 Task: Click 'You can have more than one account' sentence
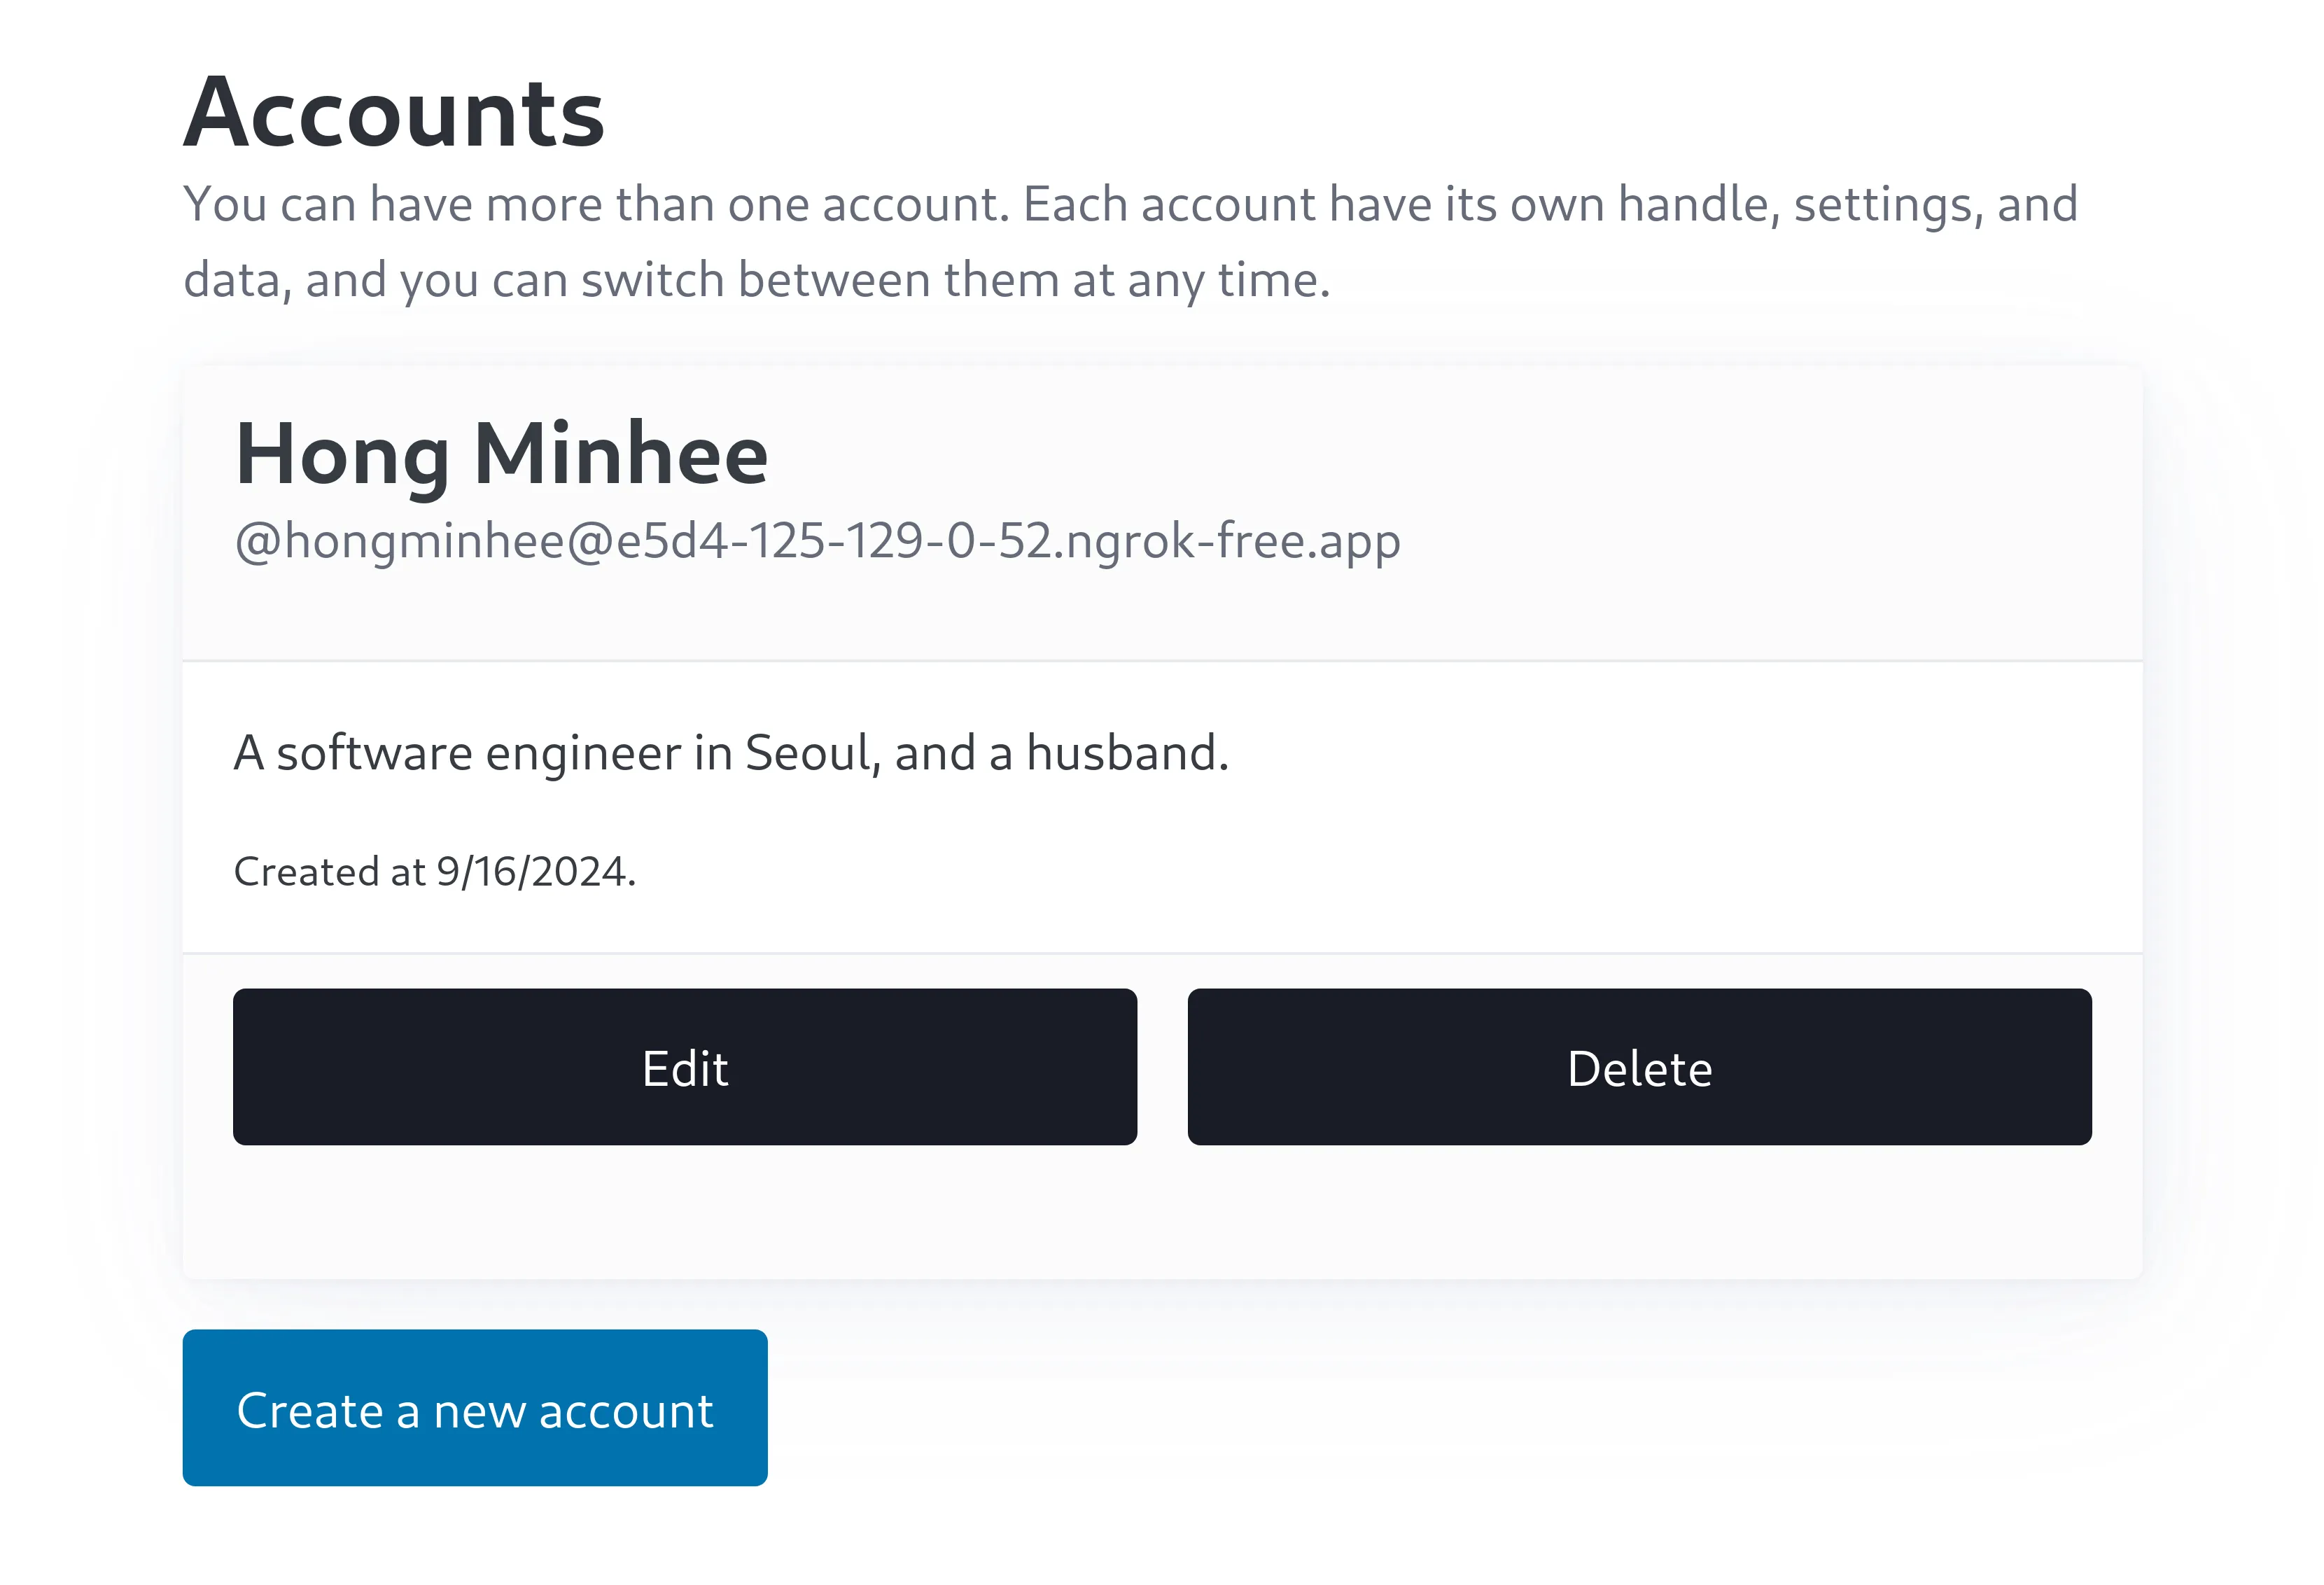tap(596, 204)
